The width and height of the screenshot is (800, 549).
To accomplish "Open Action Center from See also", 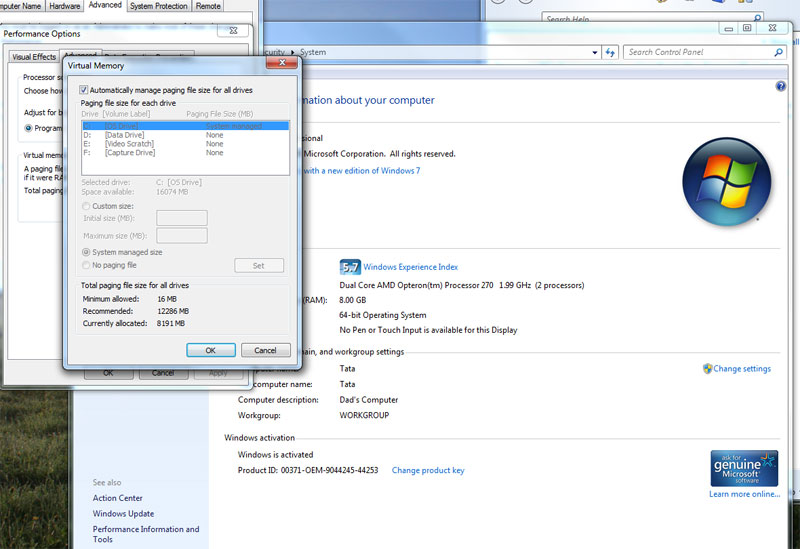I will coord(117,498).
